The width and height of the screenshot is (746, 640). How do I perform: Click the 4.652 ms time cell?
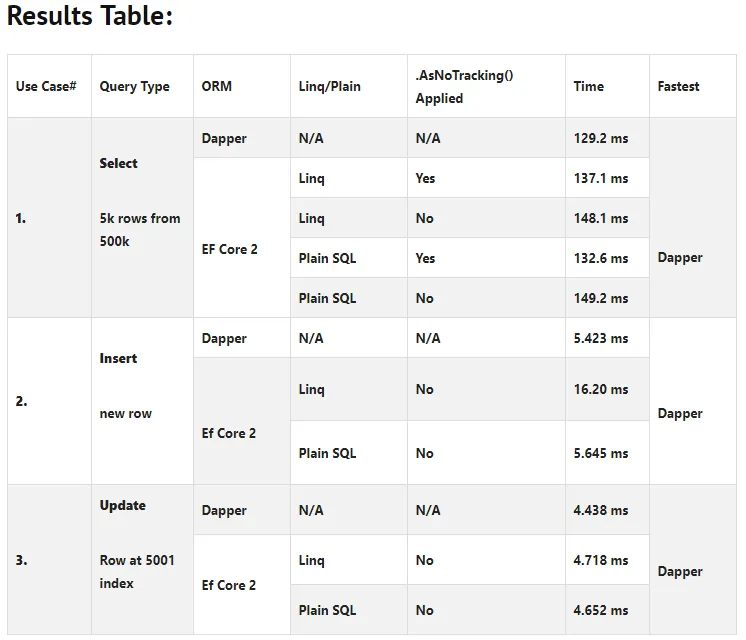tap(601, 611)
